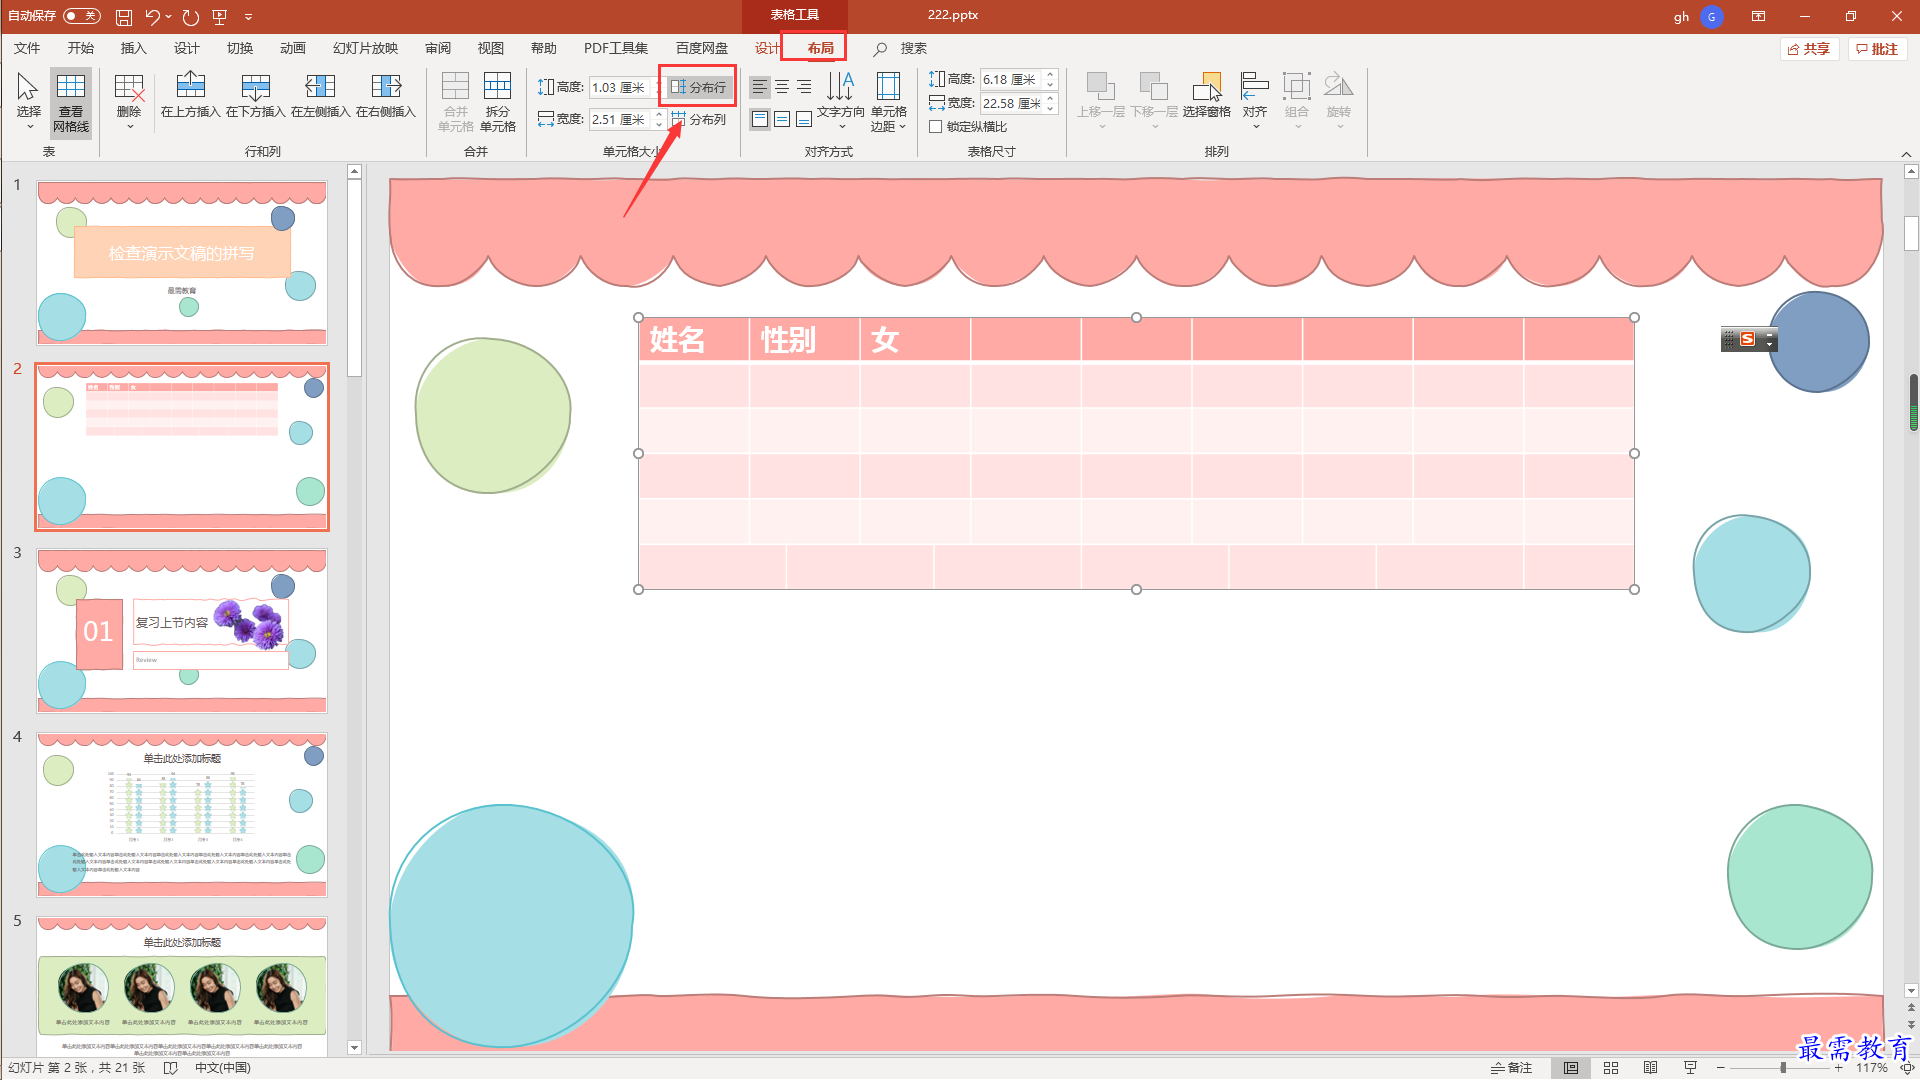Open the 删除 delete dropdown
Viewport: 1920px width, 1080px height.
point(129,101)
